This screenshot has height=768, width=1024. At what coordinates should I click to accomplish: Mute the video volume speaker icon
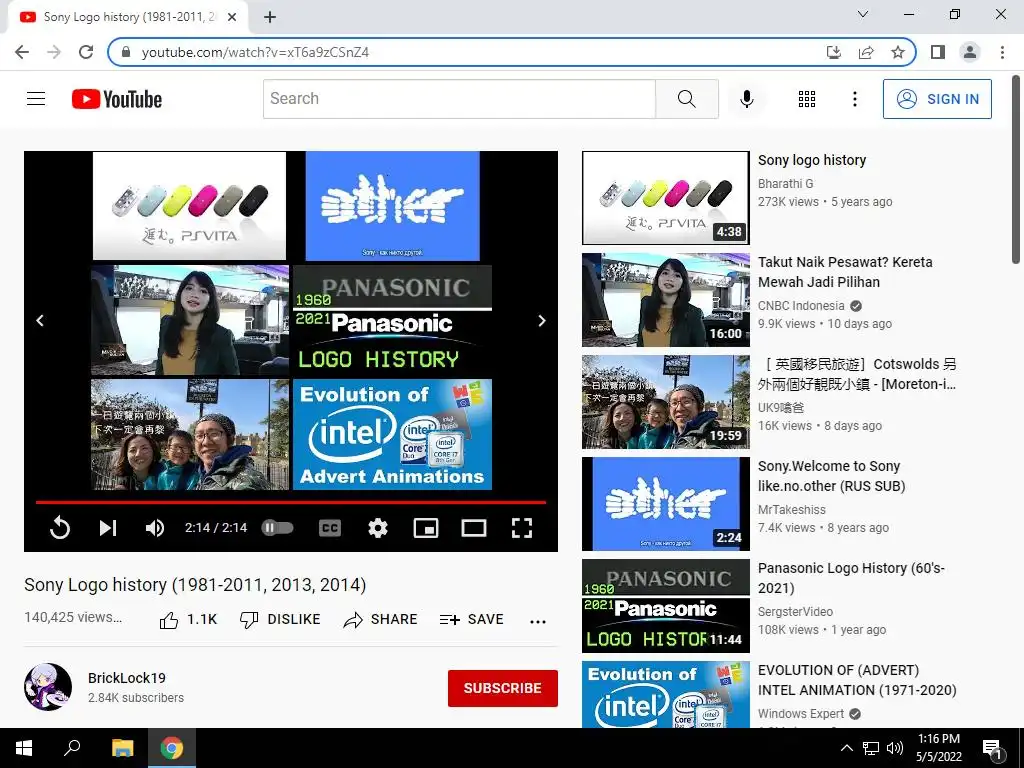tap(155, 528)
